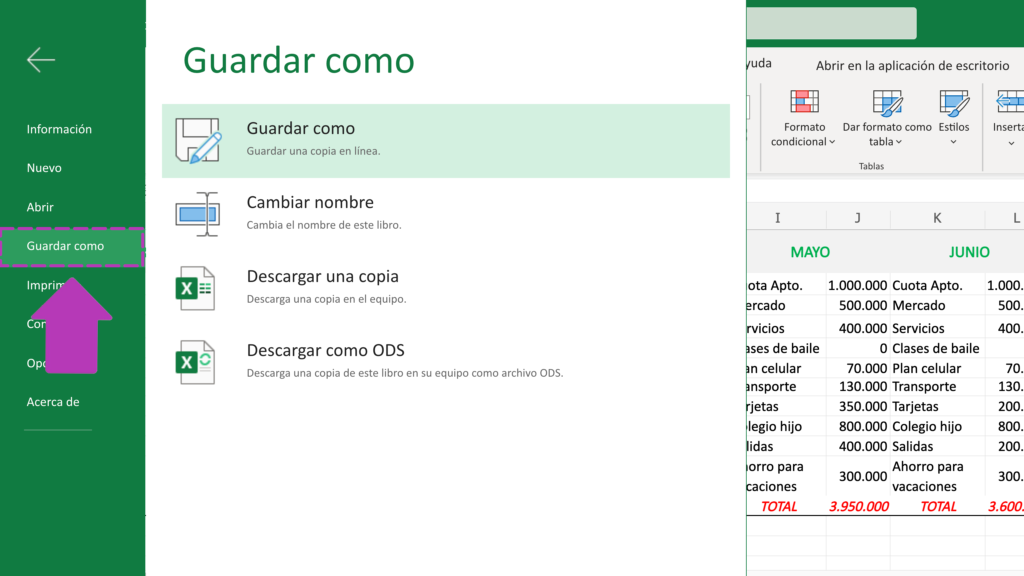Click the Formato condicional icon
1024x576 pixels.
click(805, 103)
